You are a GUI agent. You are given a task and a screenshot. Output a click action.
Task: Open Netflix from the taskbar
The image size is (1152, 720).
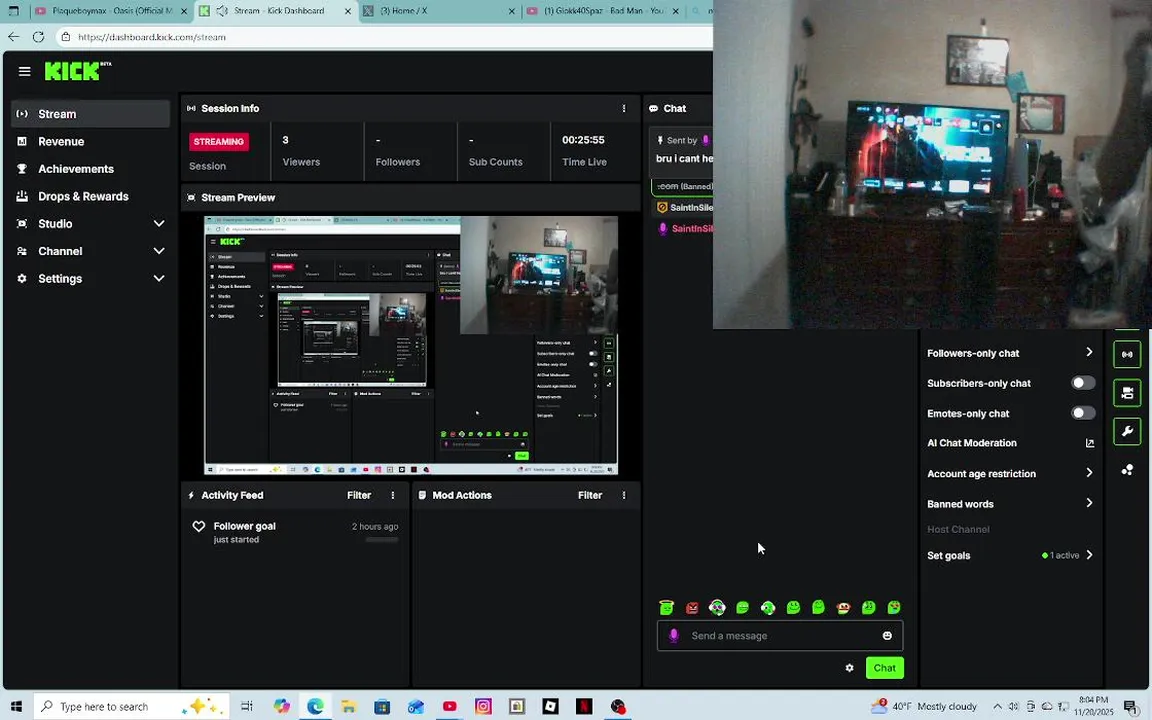pyautogui.click(x=584, y=706)
